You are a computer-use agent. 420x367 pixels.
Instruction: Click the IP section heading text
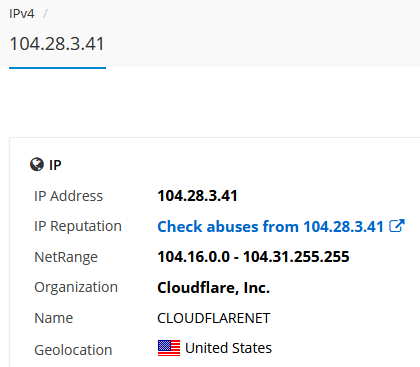point(55,165)
